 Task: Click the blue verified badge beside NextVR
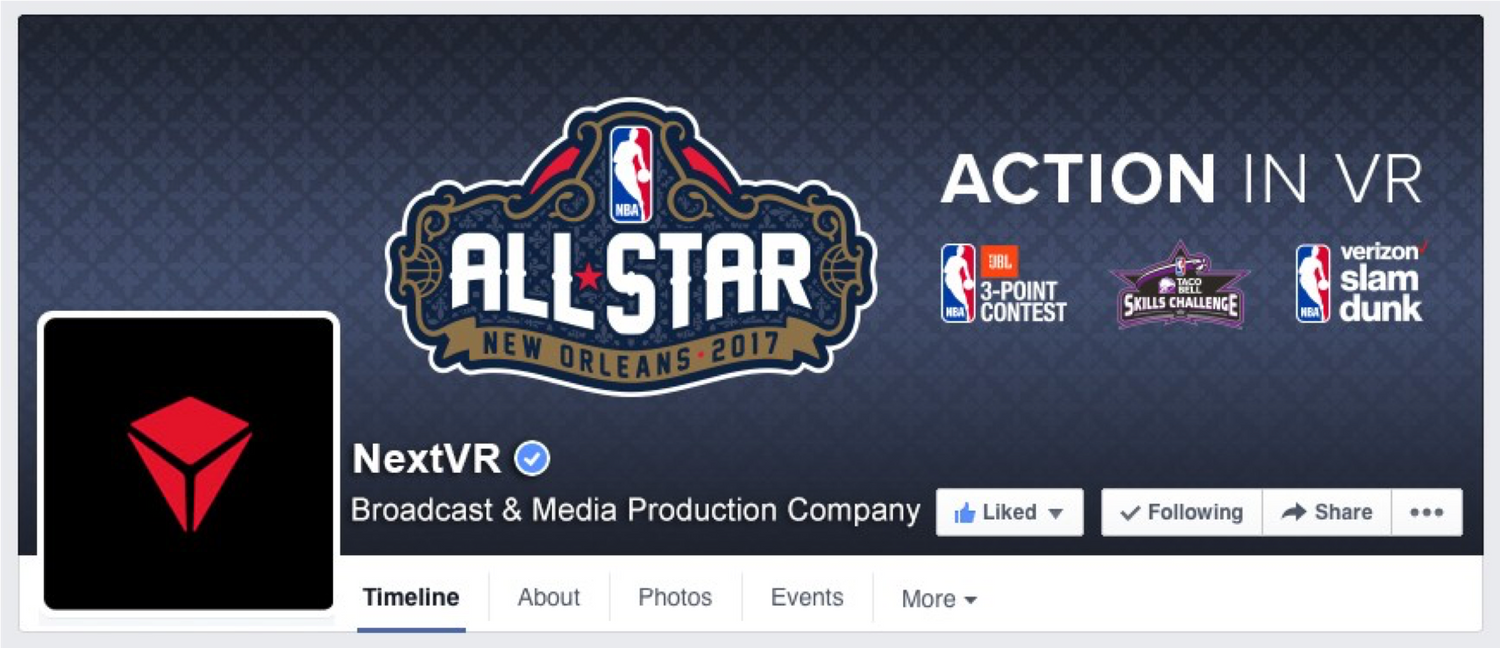[x=532, y=459]
